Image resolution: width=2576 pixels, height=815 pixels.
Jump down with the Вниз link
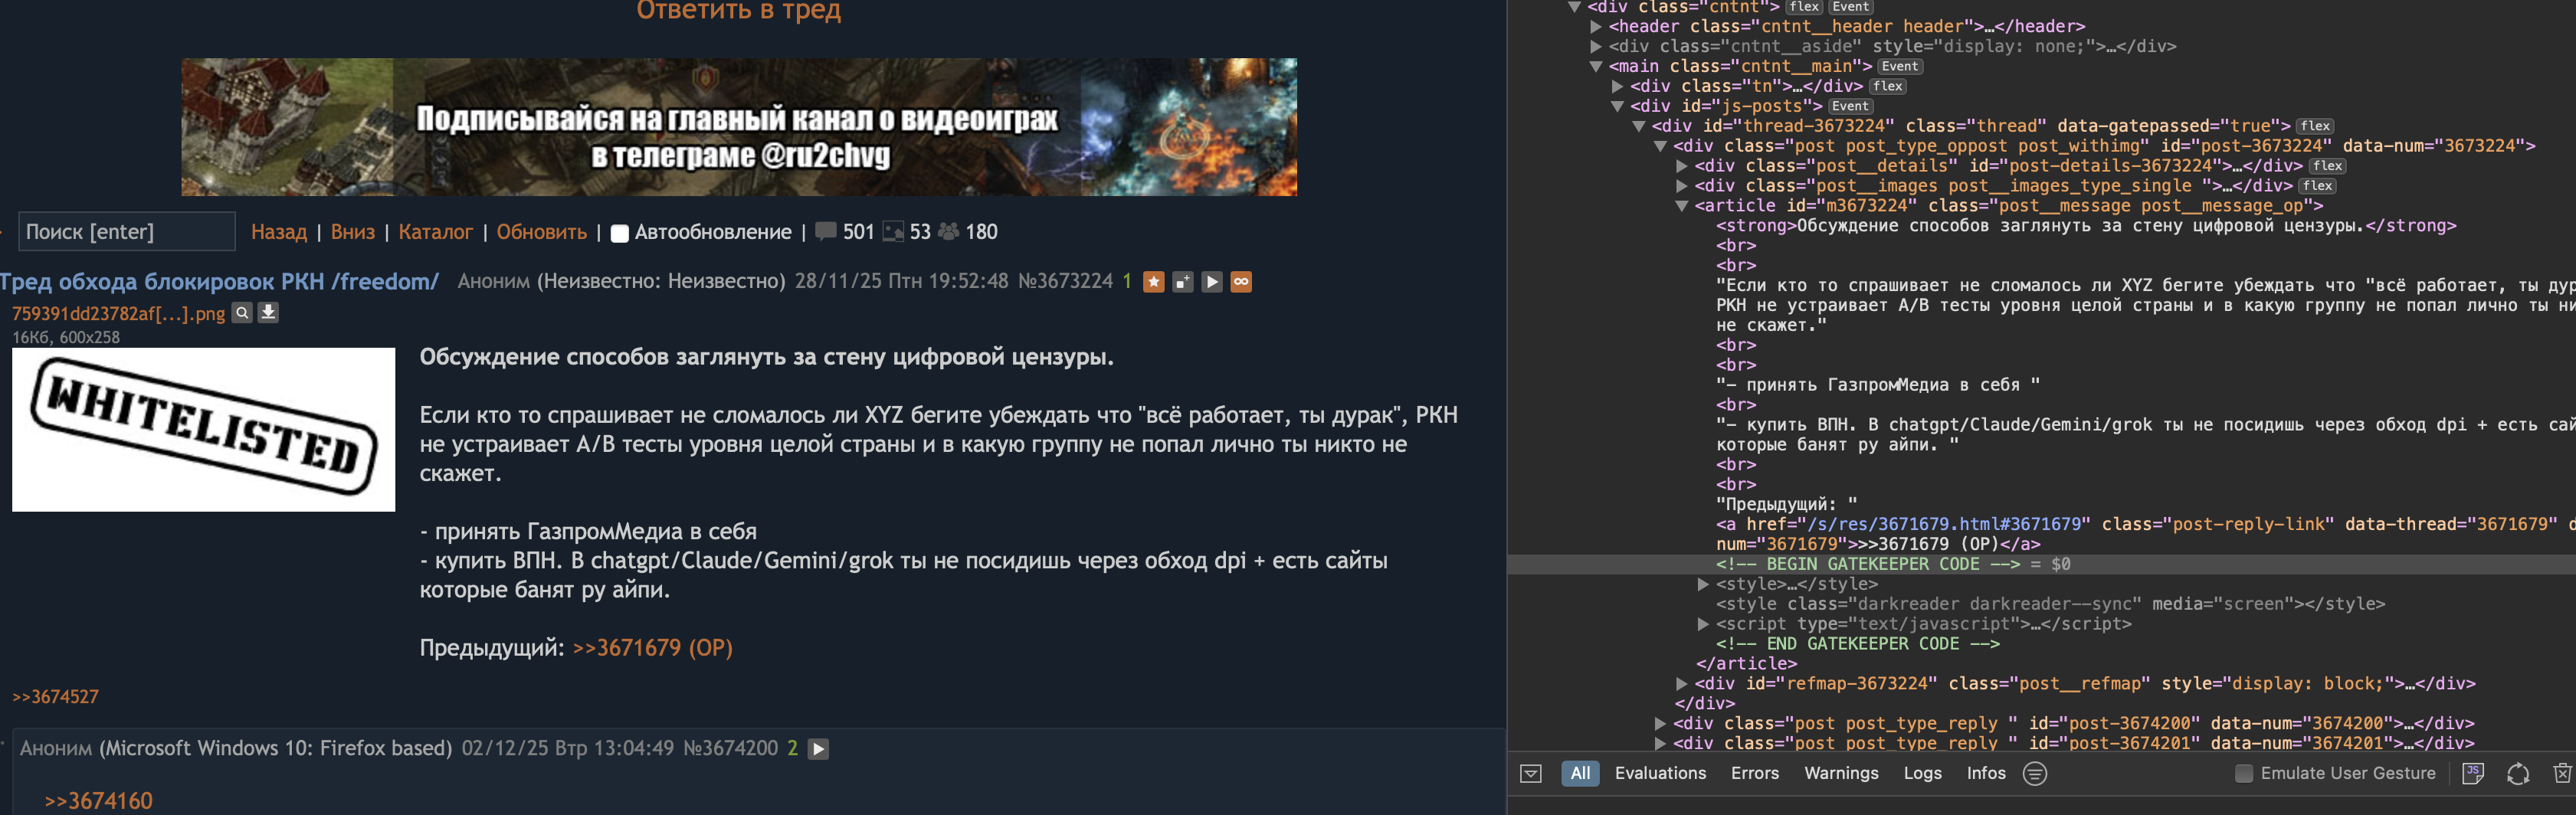(x=353, y=232)
